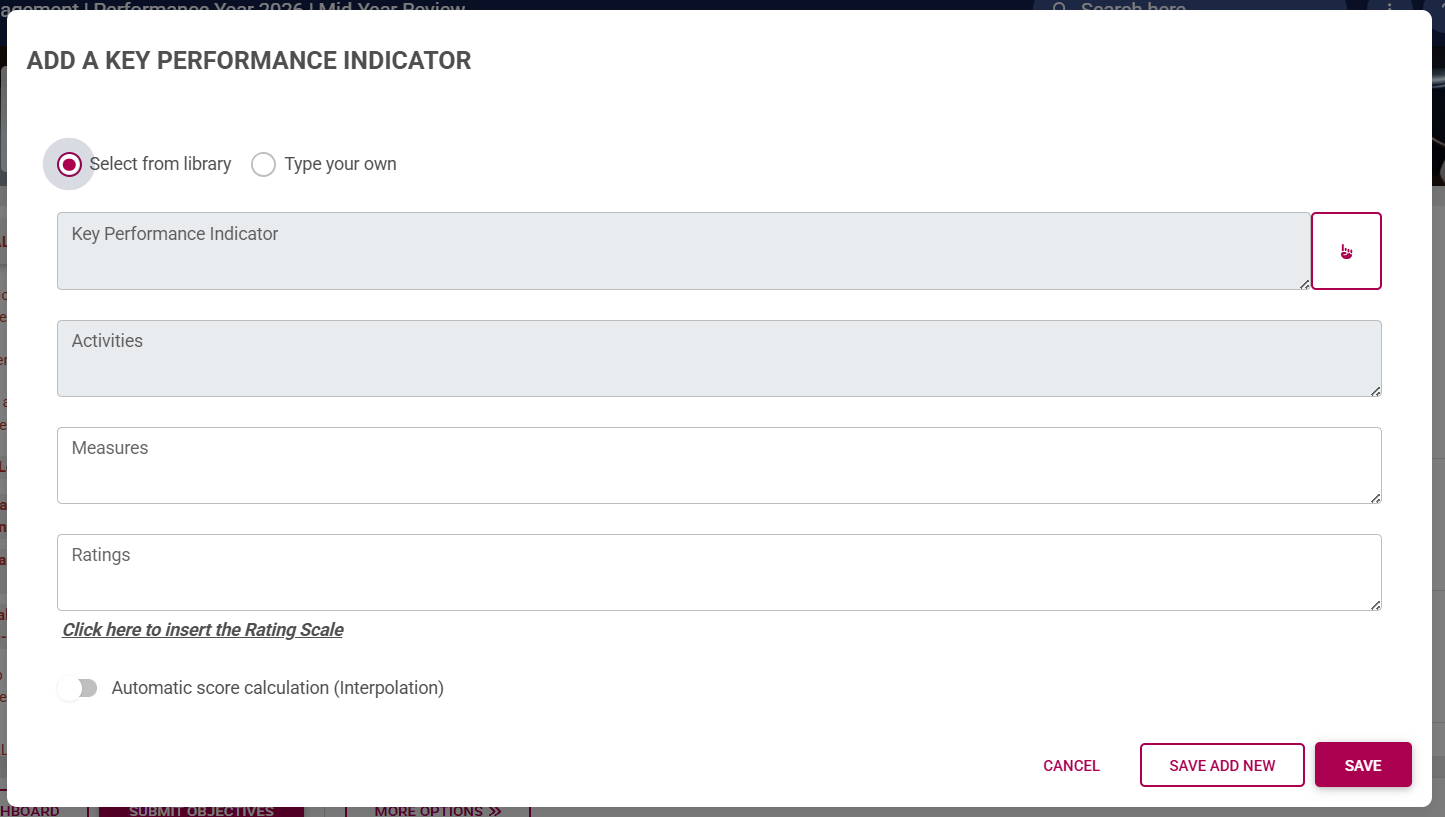The image size is (1445, 817).
Task: Select the Select from library radio button
Action: tap(68, 164)
